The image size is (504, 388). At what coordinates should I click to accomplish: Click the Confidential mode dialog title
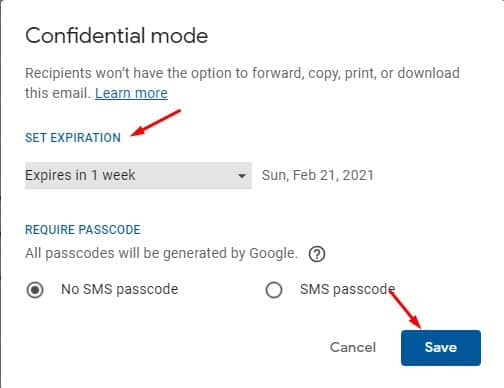point(117,36)
